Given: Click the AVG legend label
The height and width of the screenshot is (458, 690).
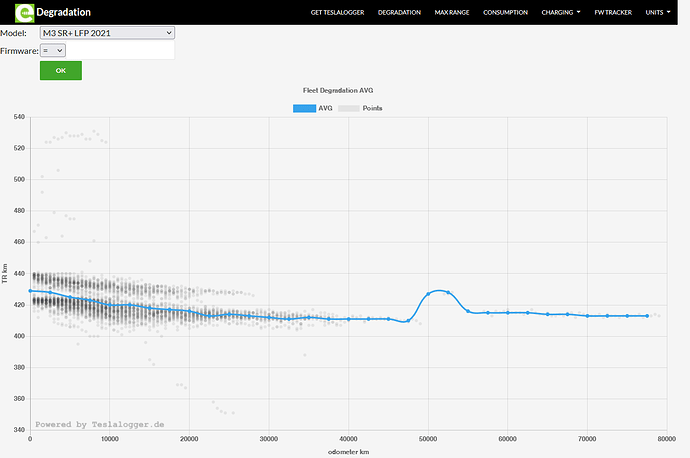Looking at the screenshot, I should (325, 108).
